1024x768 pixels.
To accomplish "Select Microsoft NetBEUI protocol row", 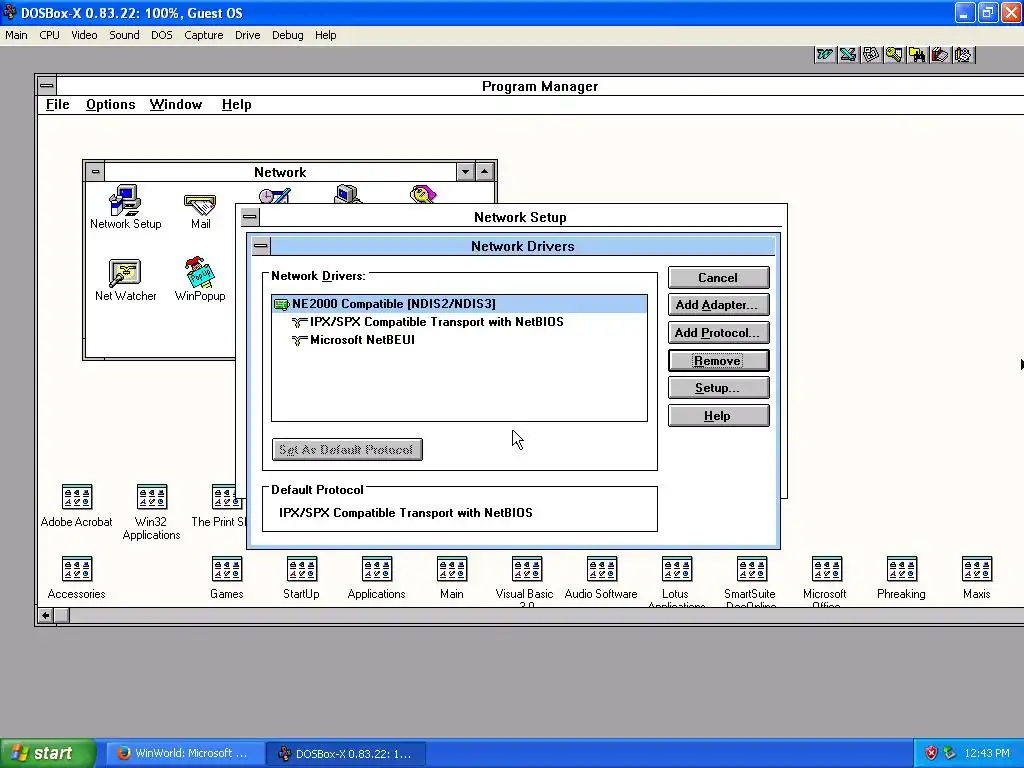I will pyautogui.click(x=459, y=340).
